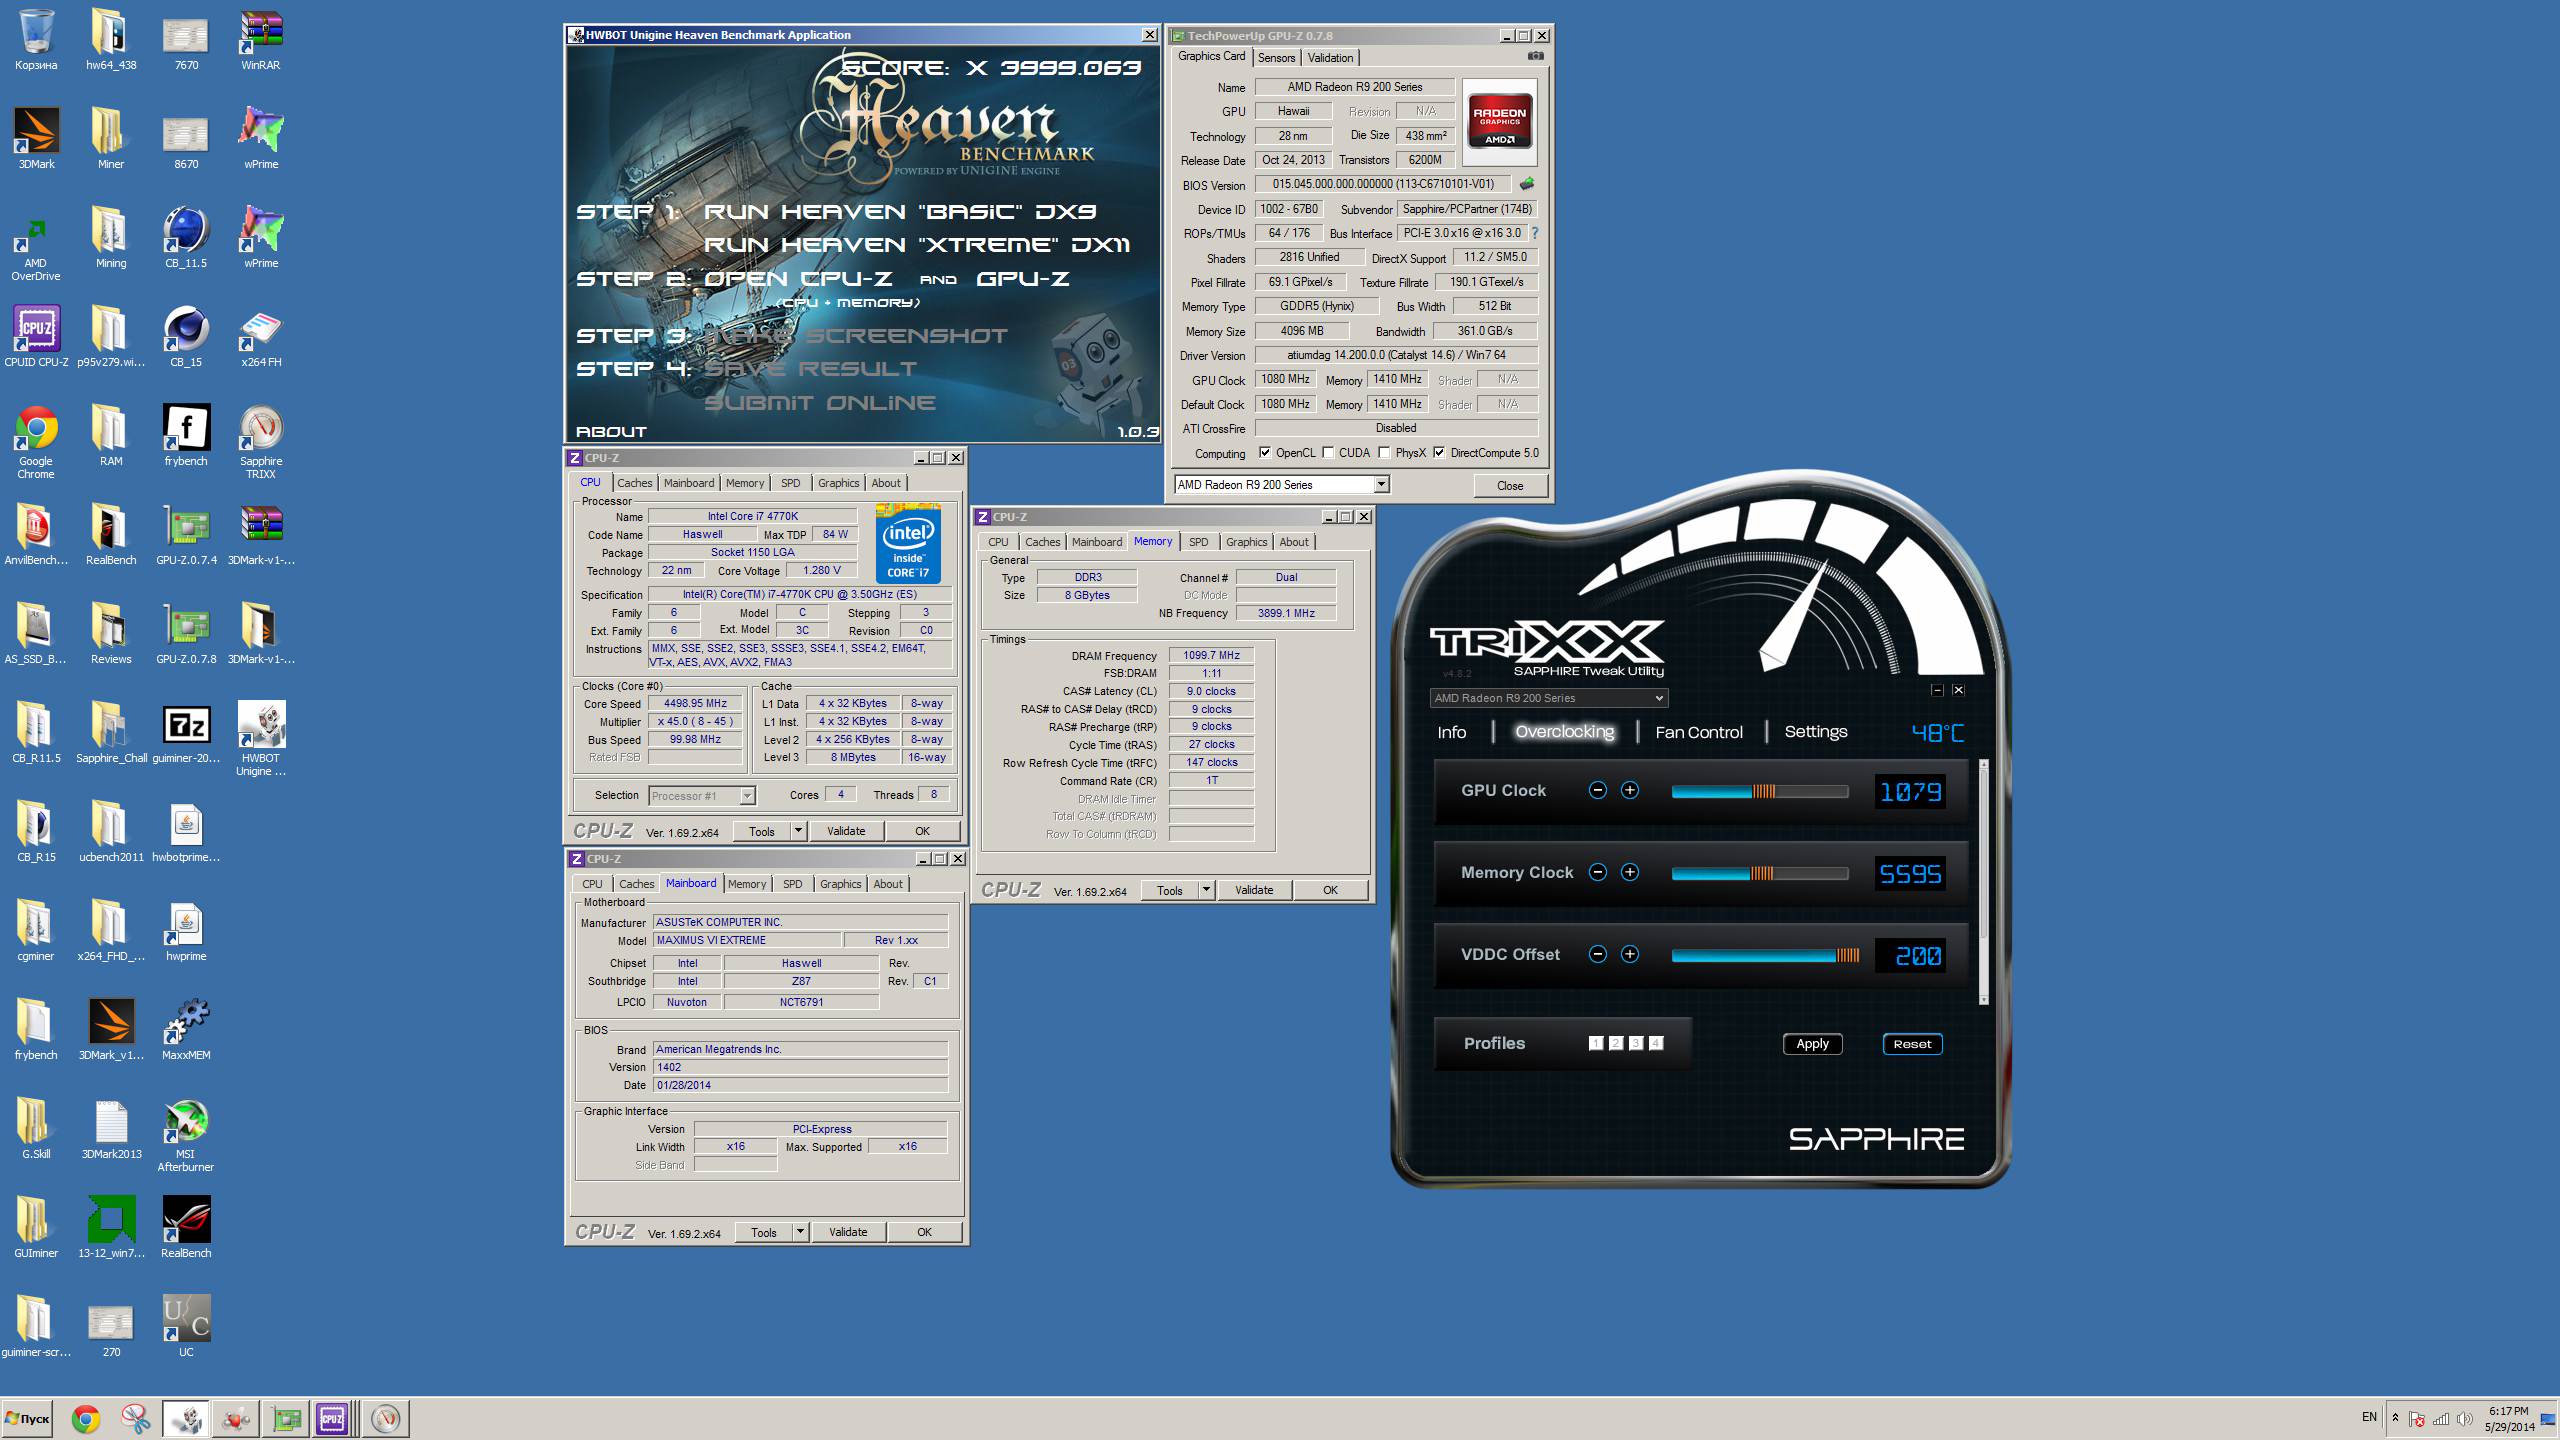The image size is (2560, 1440).
Task: Click the GPU Clock slider in TRIXX
Action: 1759,791
